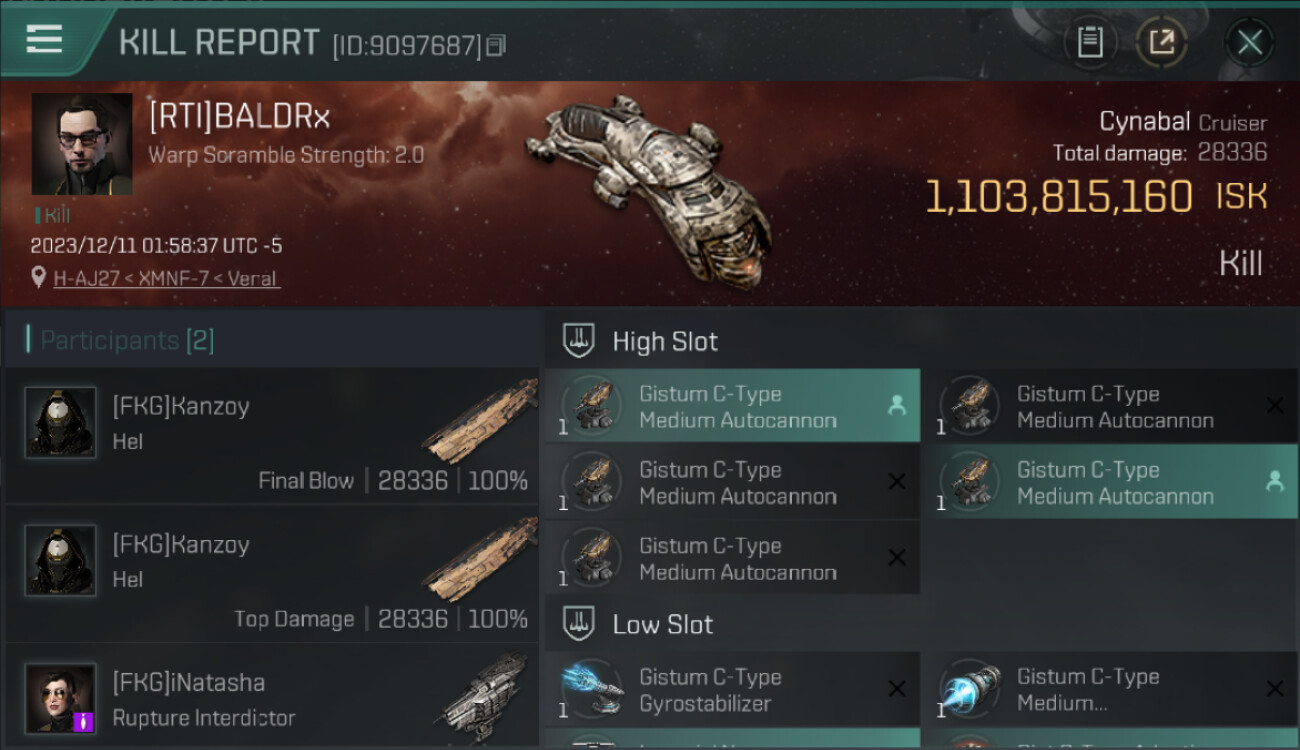Share the kill report externally

point(1161,42)
